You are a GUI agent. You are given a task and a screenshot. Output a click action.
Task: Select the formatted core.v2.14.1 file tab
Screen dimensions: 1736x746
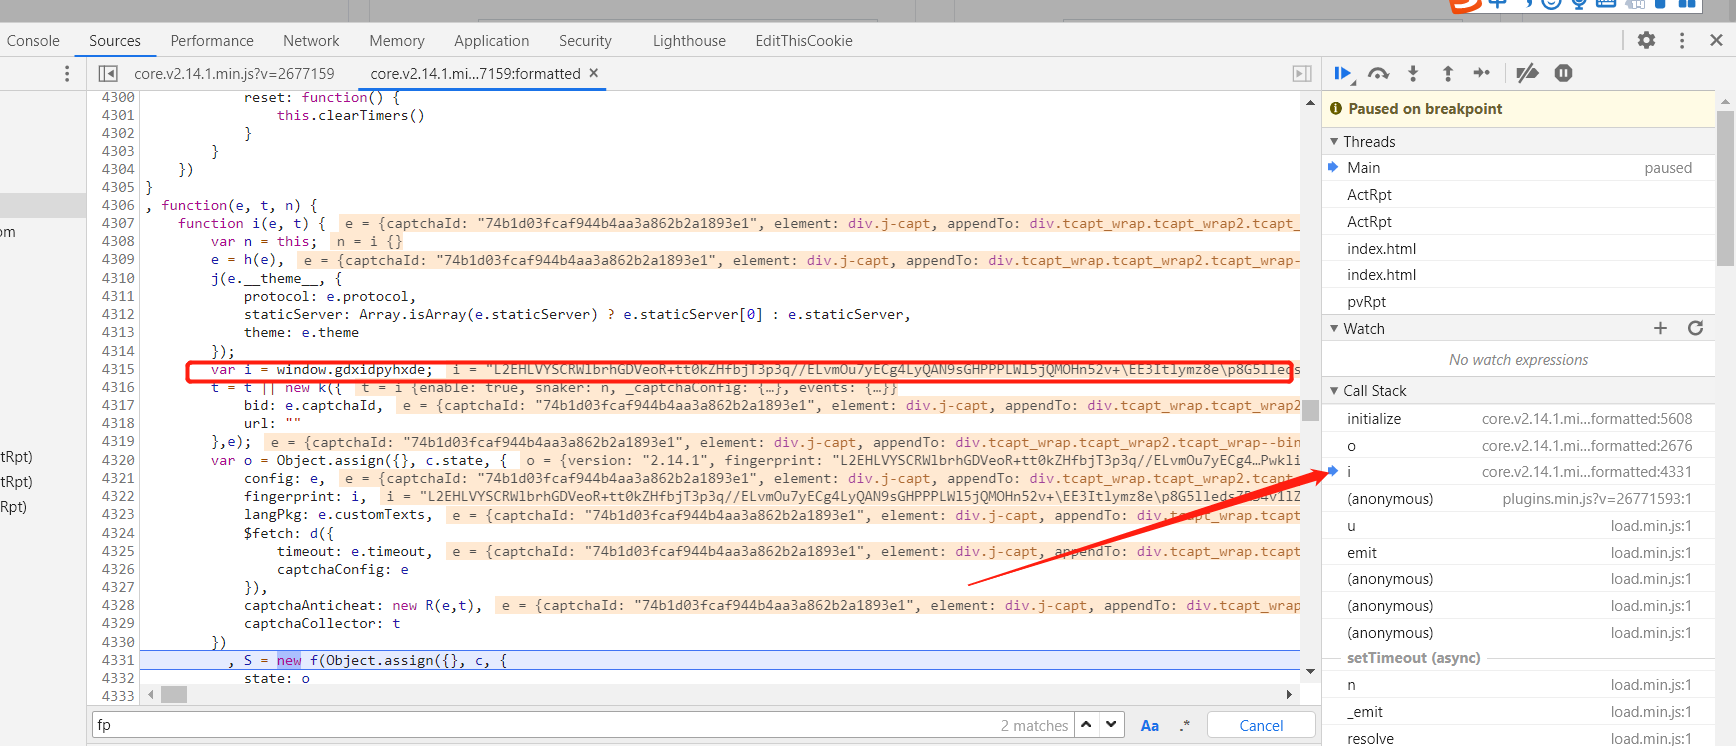tap(475, 73)
